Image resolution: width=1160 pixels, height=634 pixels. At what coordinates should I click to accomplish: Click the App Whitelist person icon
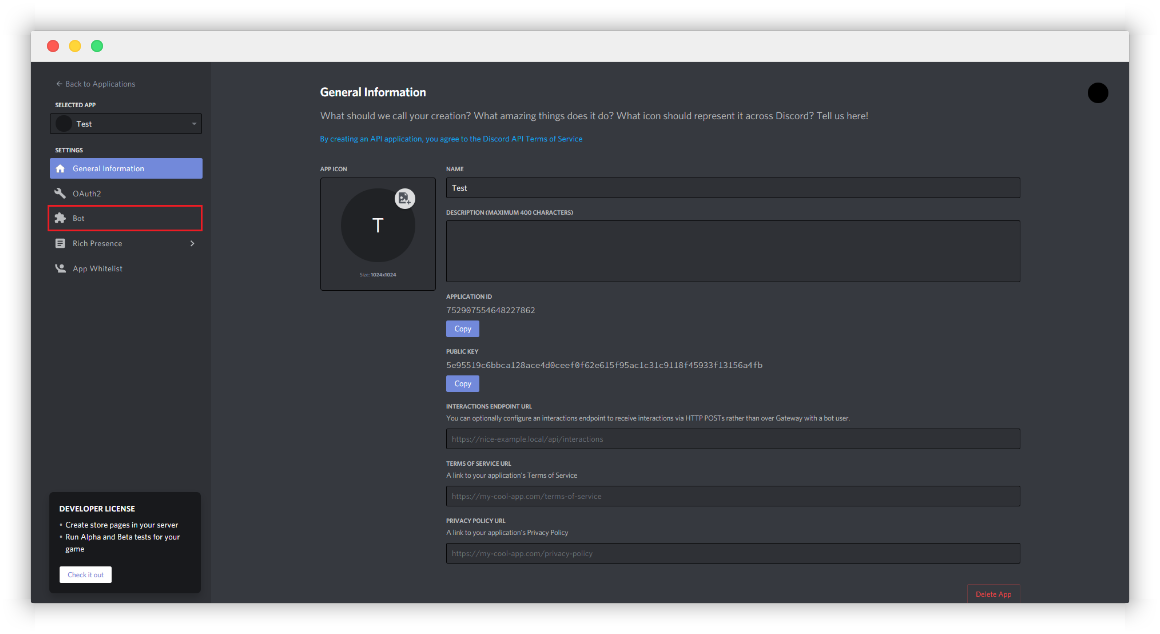click(x=61, y=269)
